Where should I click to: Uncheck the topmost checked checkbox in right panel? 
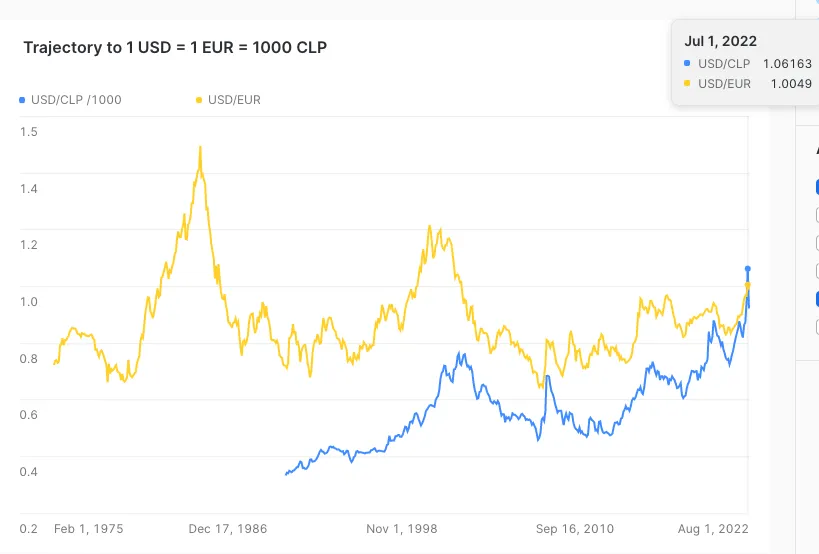pos(816,187)
